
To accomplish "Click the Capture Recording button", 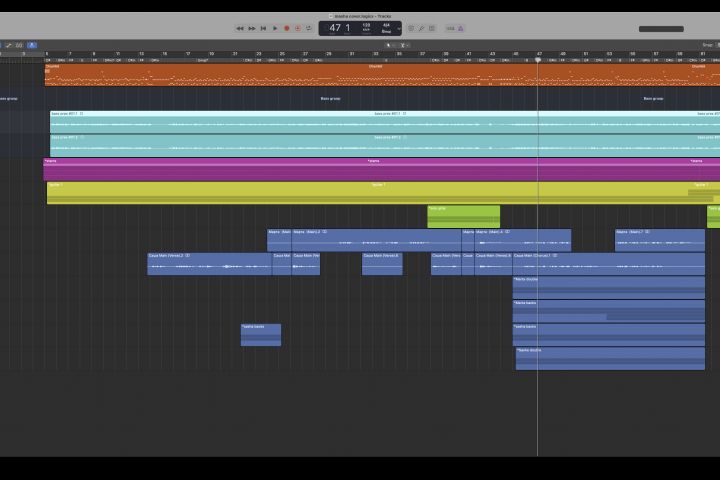I will (x=298, y=28).
